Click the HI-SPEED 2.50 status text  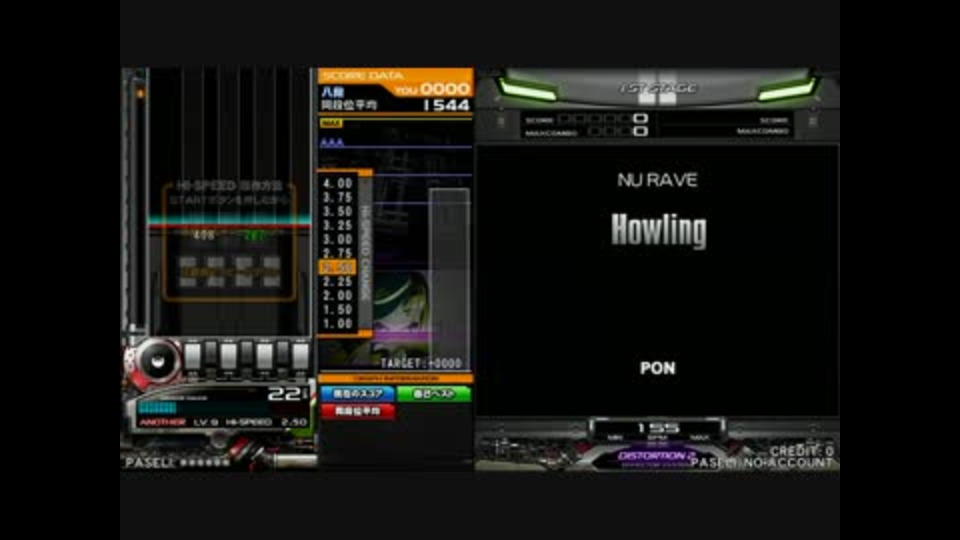tap(266, 422)
